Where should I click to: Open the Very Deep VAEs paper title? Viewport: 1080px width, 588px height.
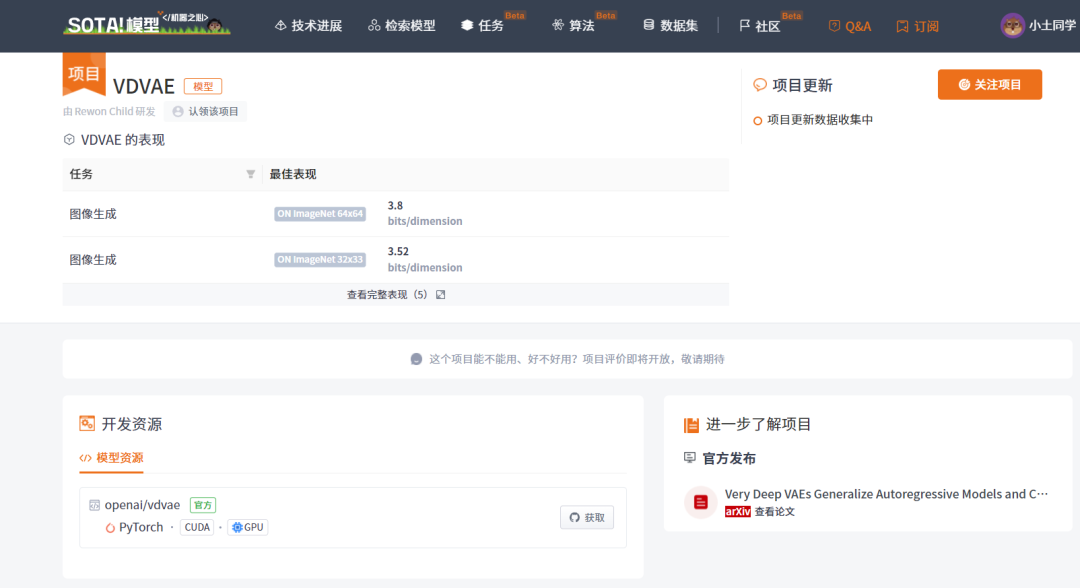pos(886,494)
